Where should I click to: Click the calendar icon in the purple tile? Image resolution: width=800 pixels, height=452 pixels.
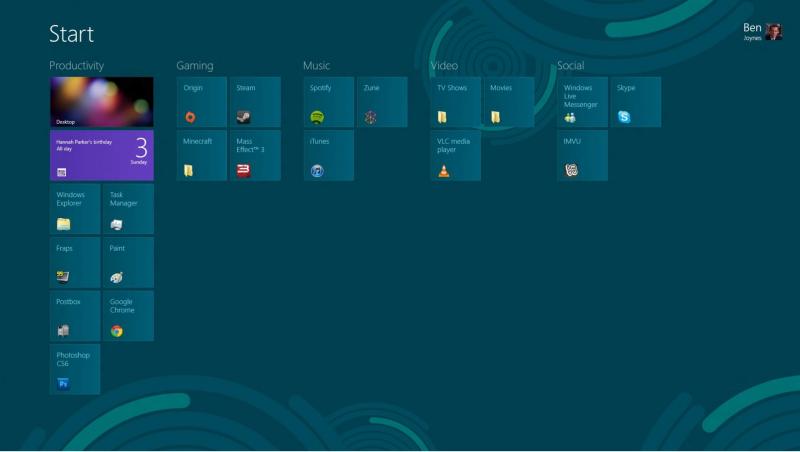click(62, 172)
